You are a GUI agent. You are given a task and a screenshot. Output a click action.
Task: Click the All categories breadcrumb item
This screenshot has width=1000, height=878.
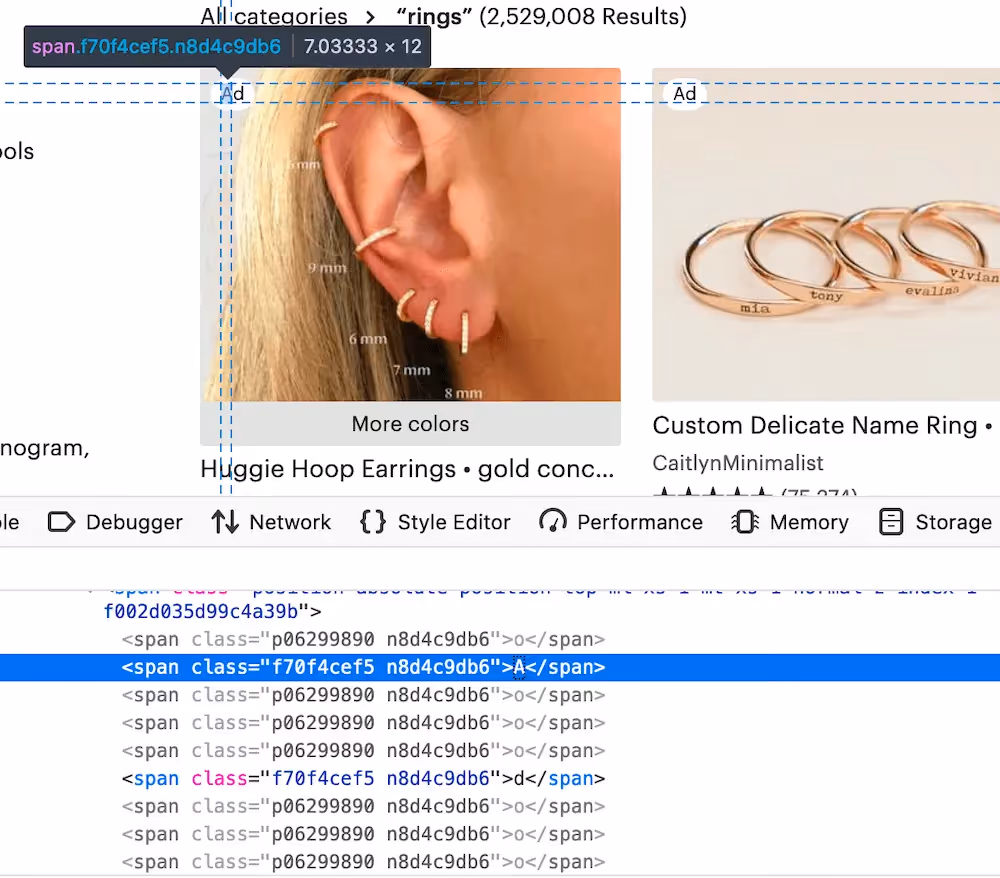click(x=274, y=16)
